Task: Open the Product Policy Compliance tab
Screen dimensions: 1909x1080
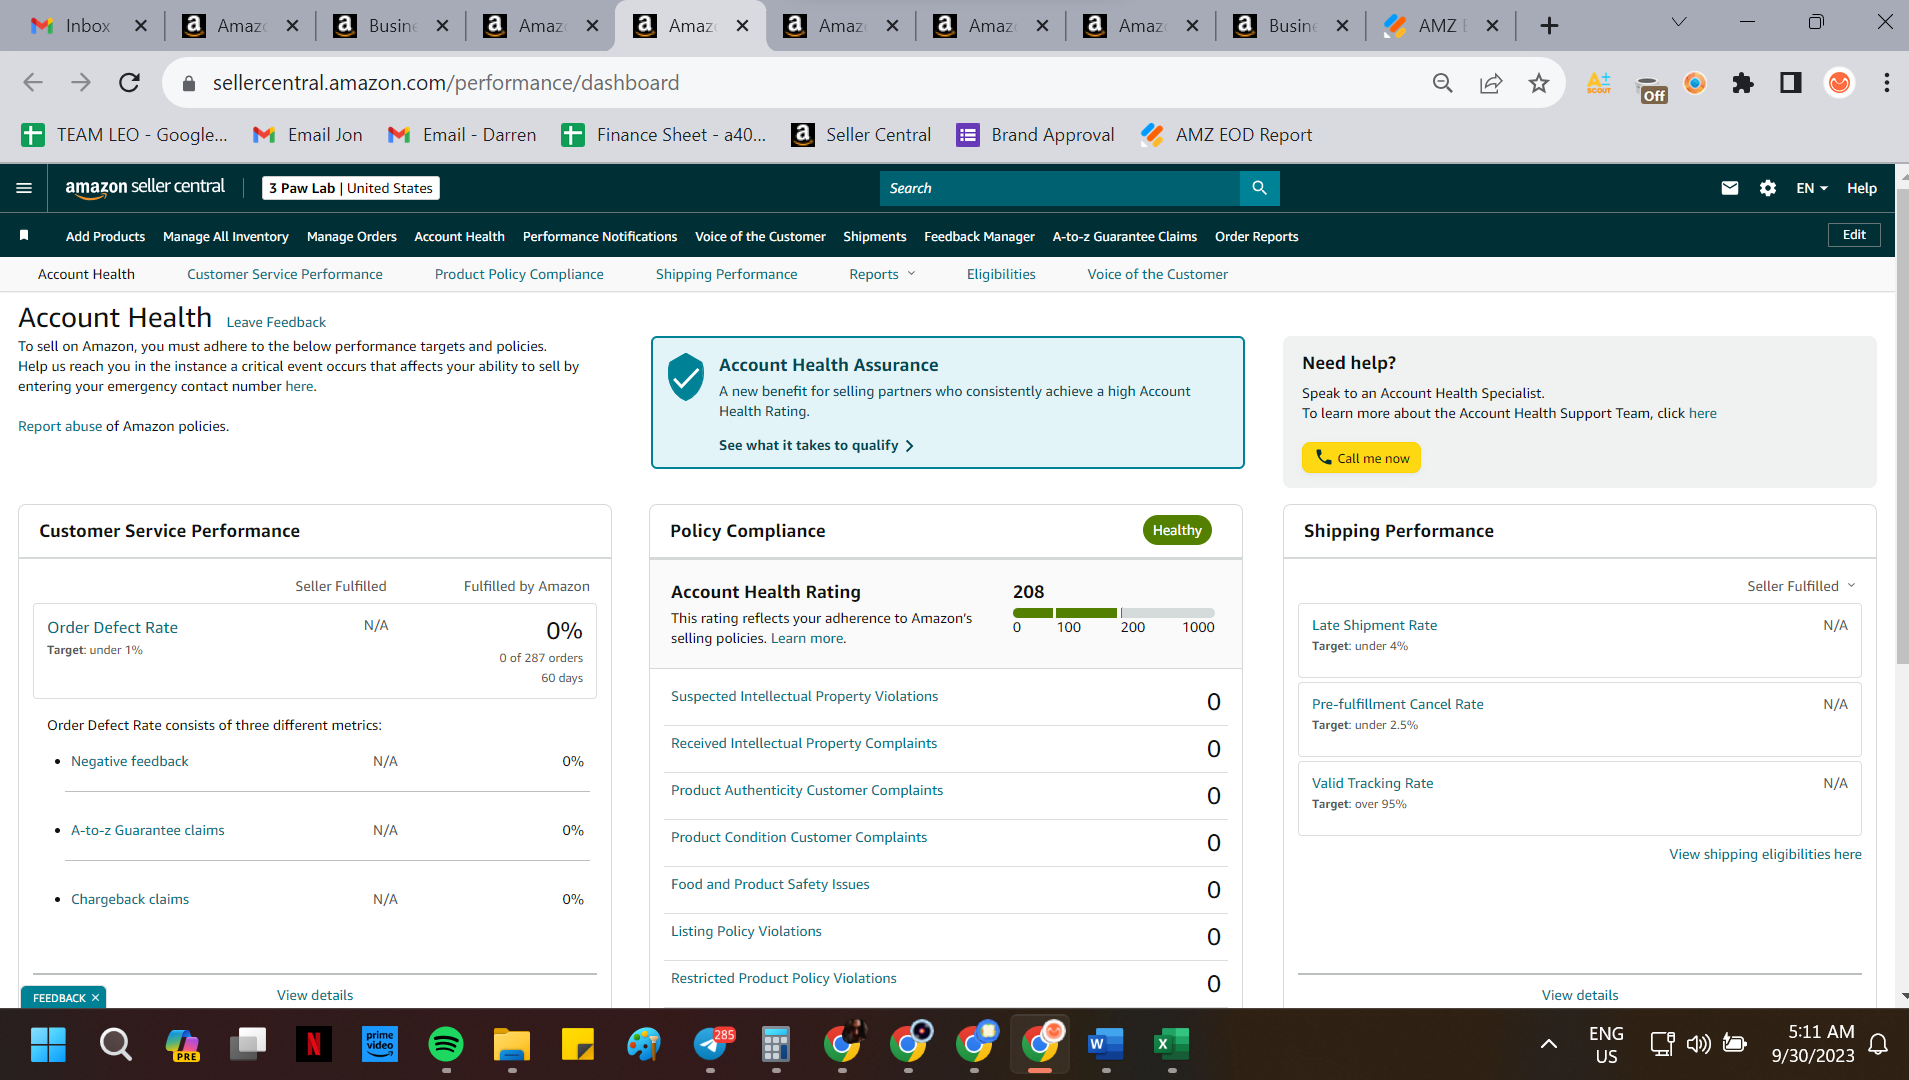Action: point(519,274)
